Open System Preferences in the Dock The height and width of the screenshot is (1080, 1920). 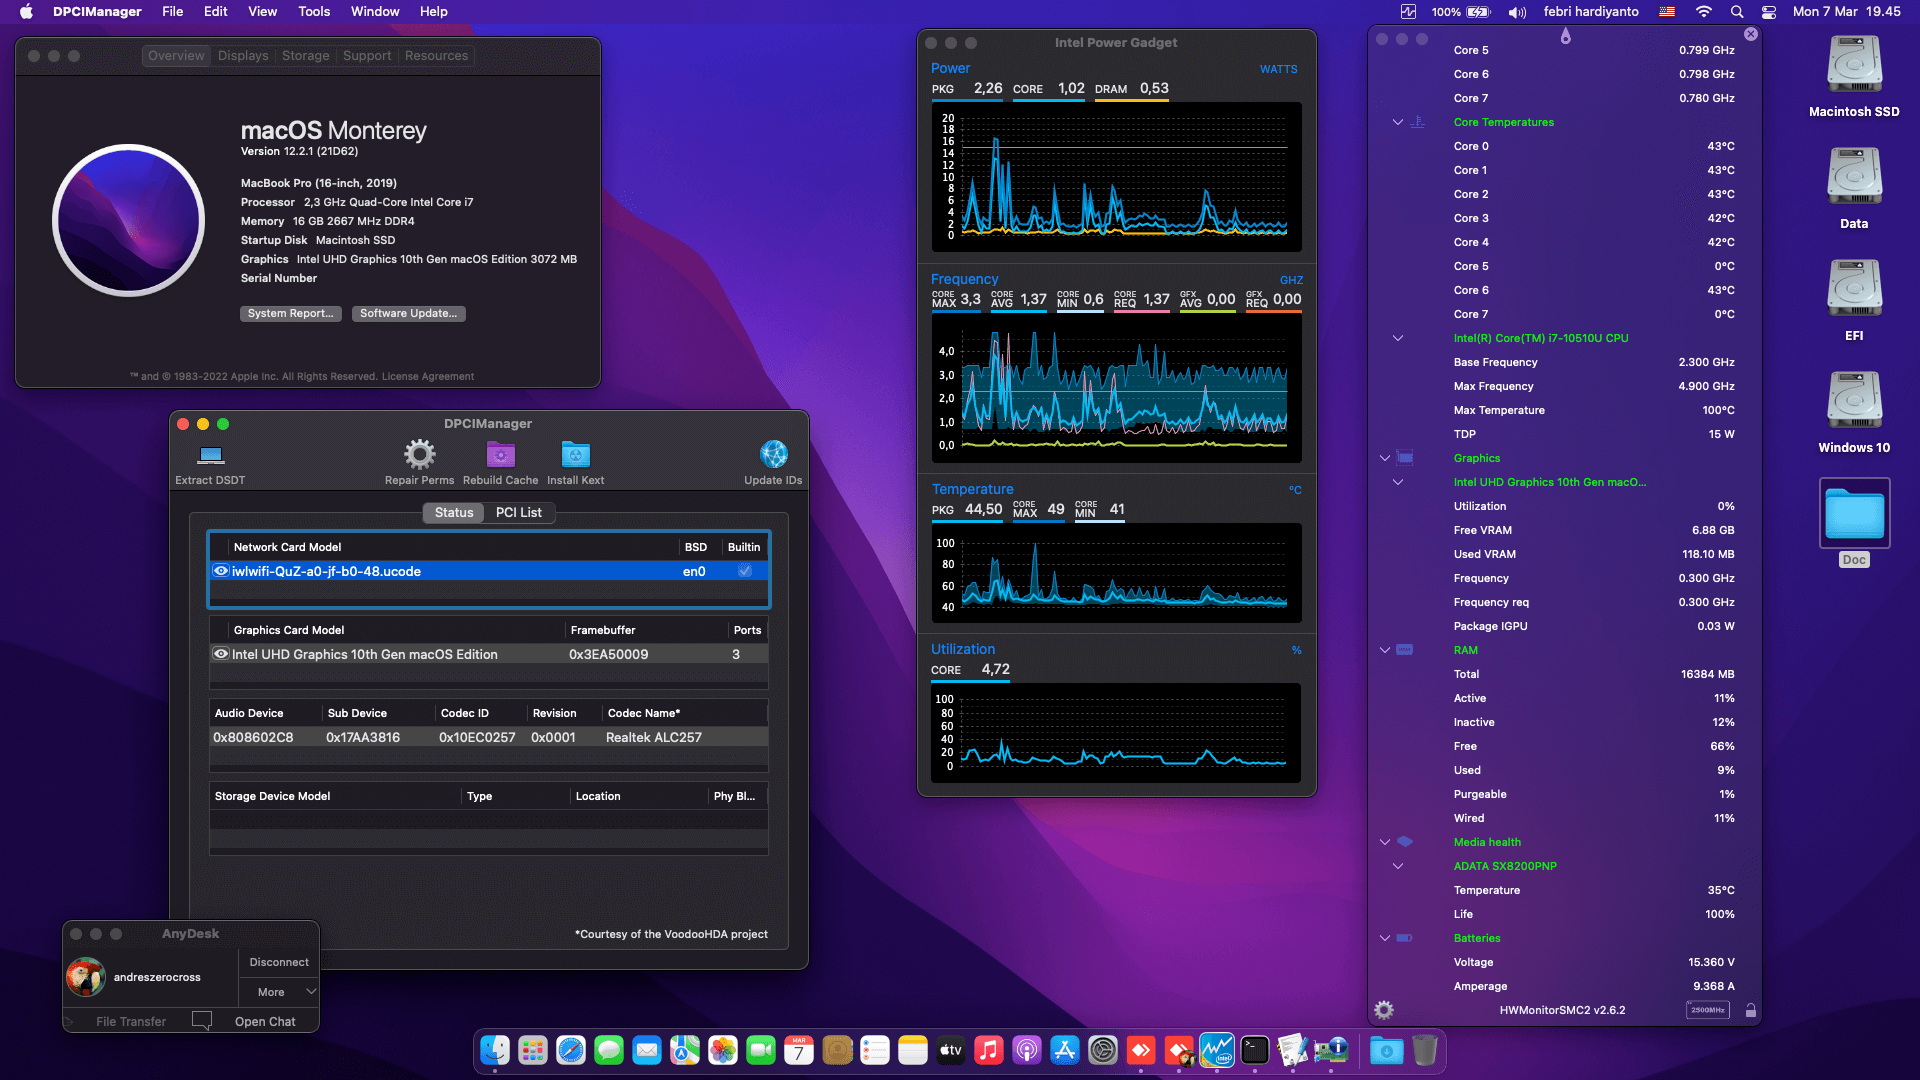point(1103,1050)
